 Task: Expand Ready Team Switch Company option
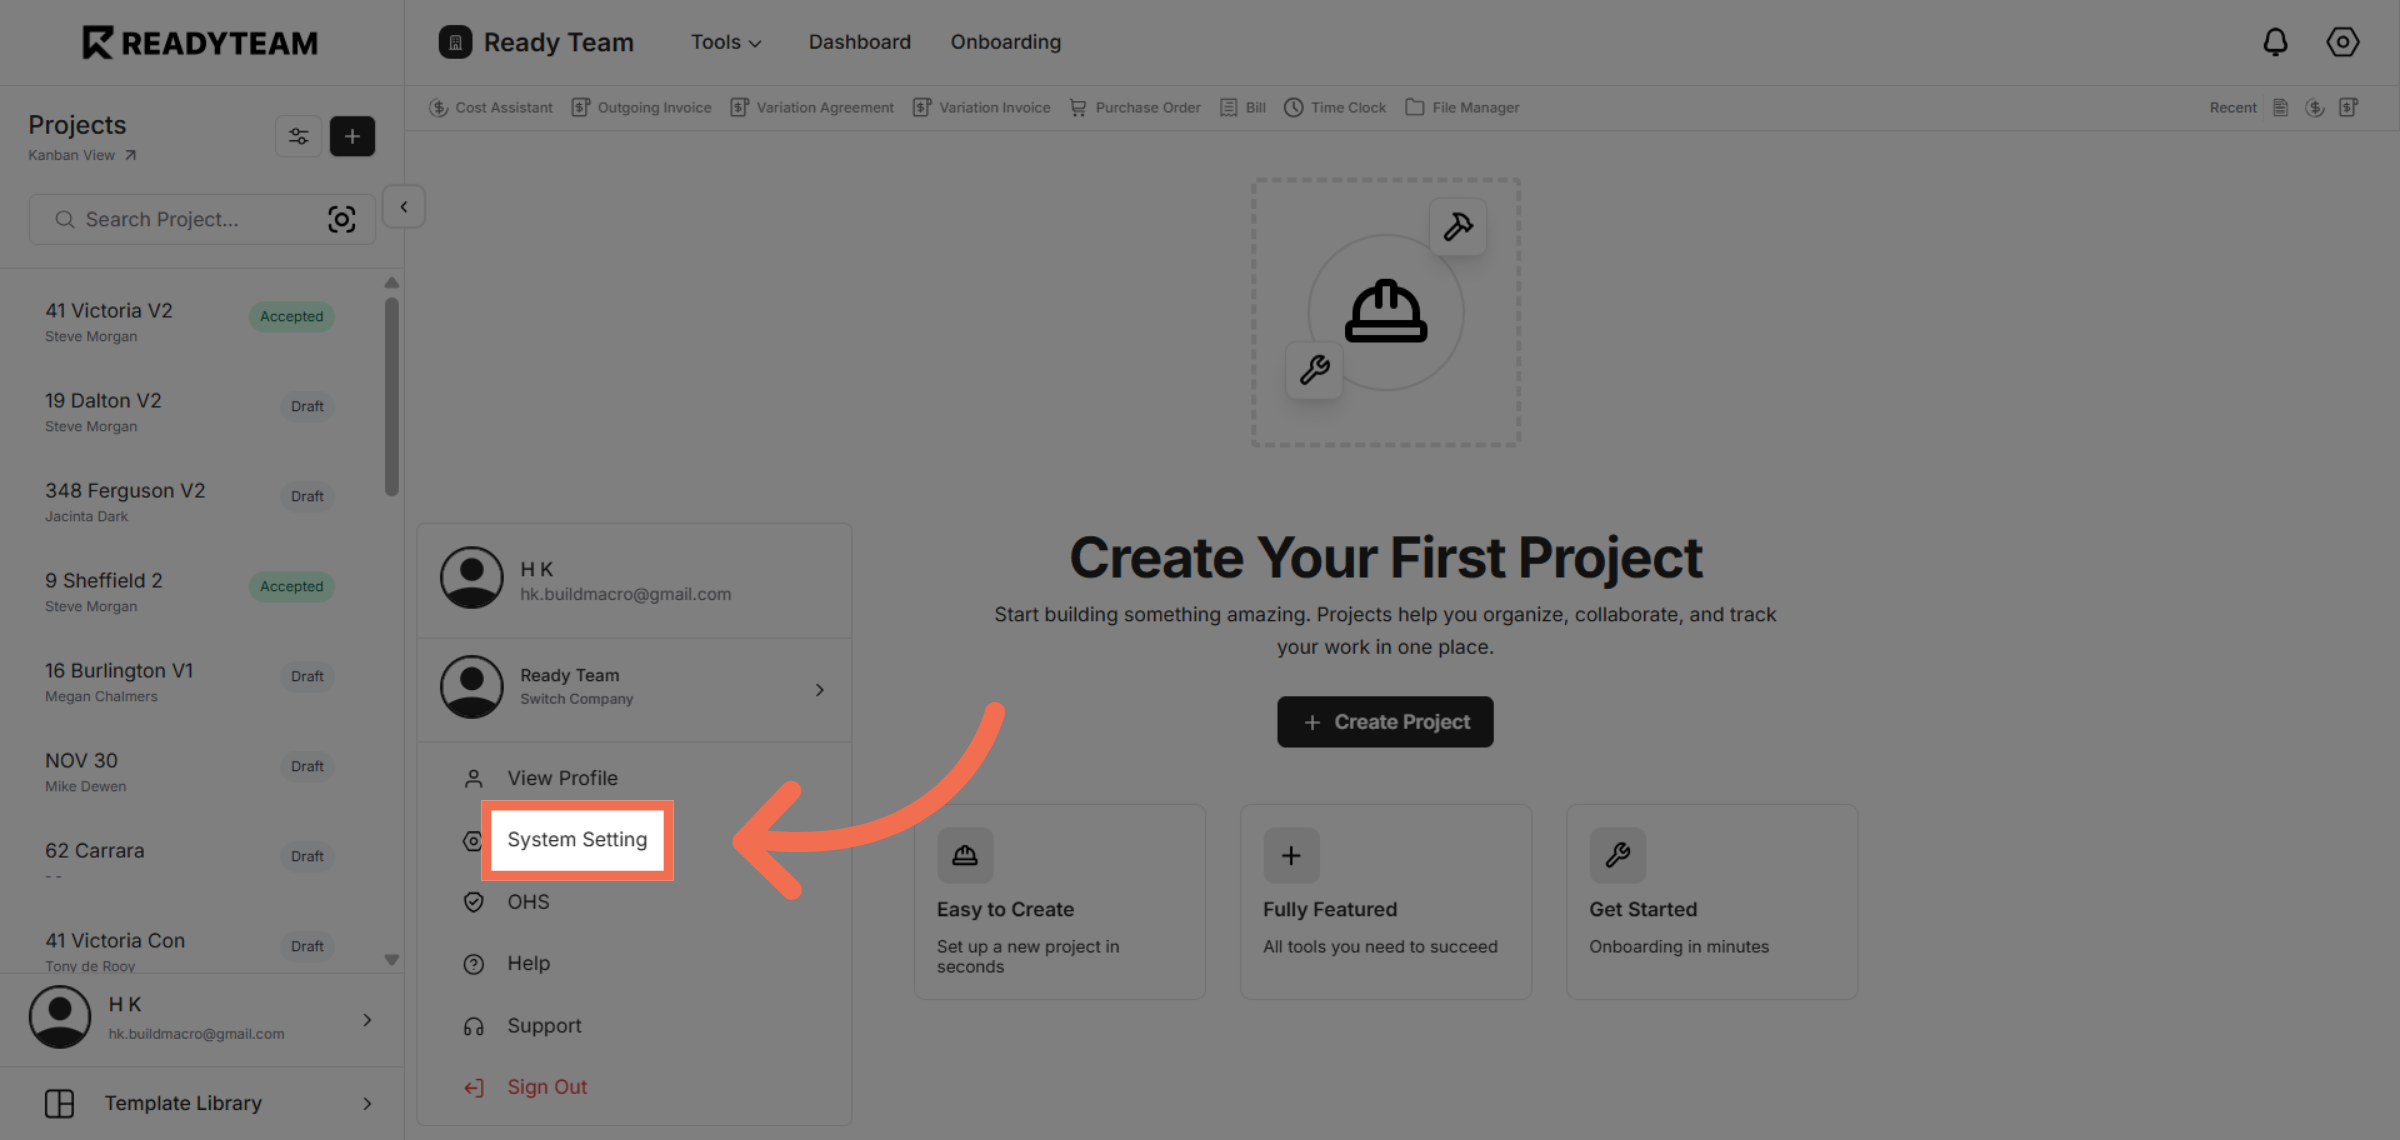tap(634, 689)
